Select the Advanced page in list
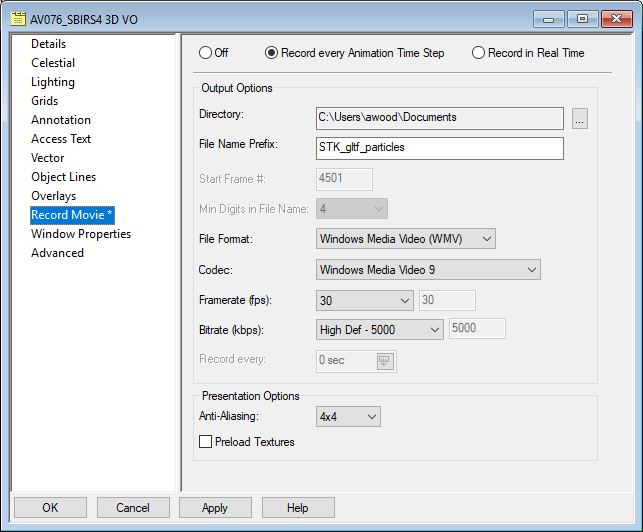The width and height of the screenshot is (643, 532). tap(58, 253)
